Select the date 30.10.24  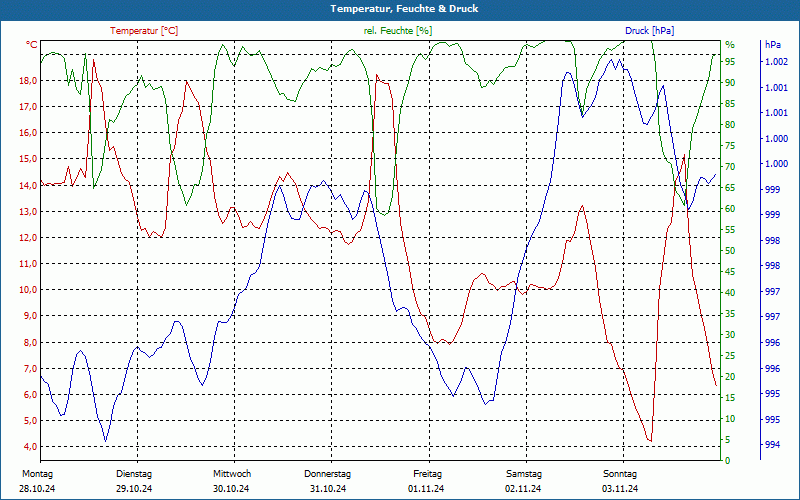tap(231, 489)
